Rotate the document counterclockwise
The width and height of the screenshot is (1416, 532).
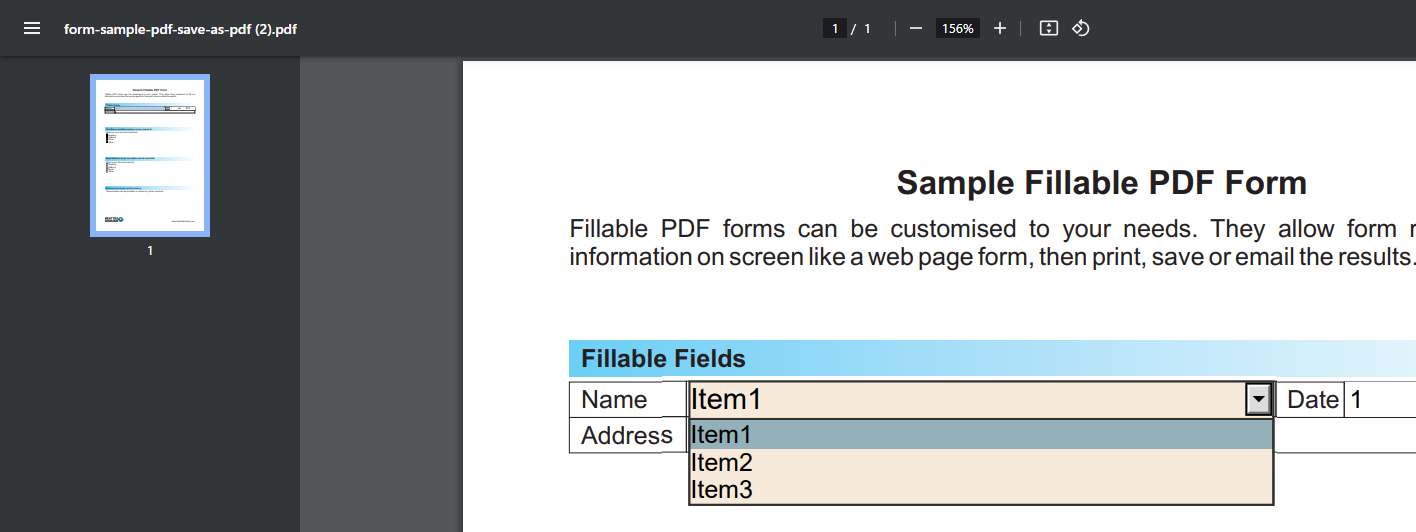coord(1080,28)
